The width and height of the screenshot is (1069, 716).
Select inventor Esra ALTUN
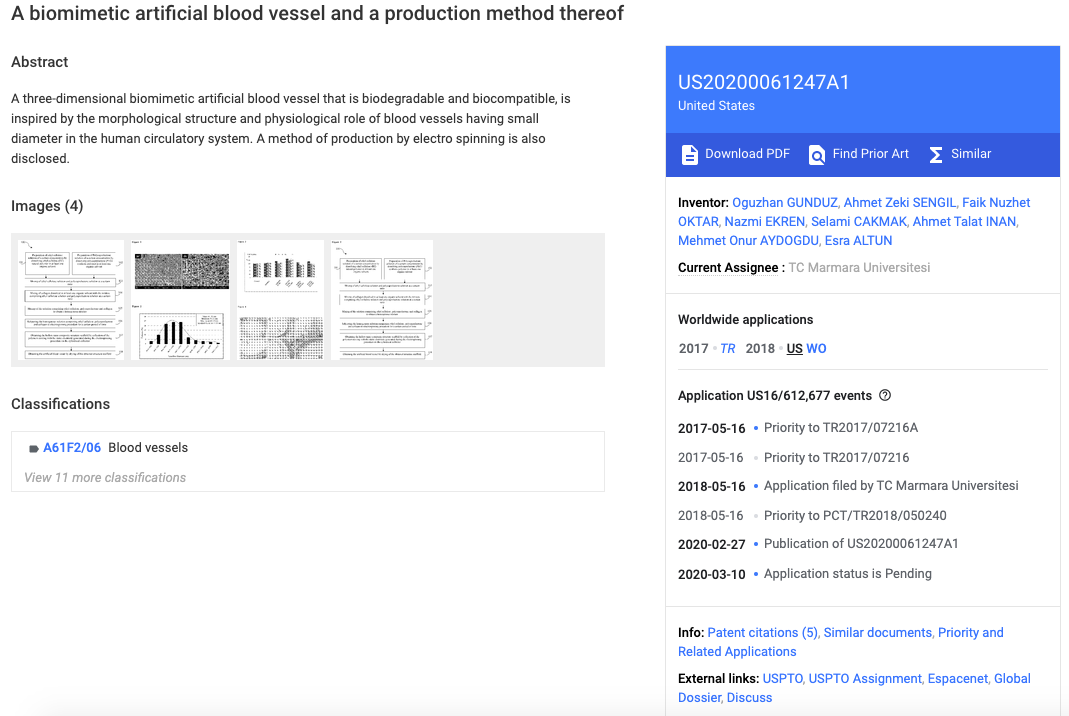tap(858, 241)
